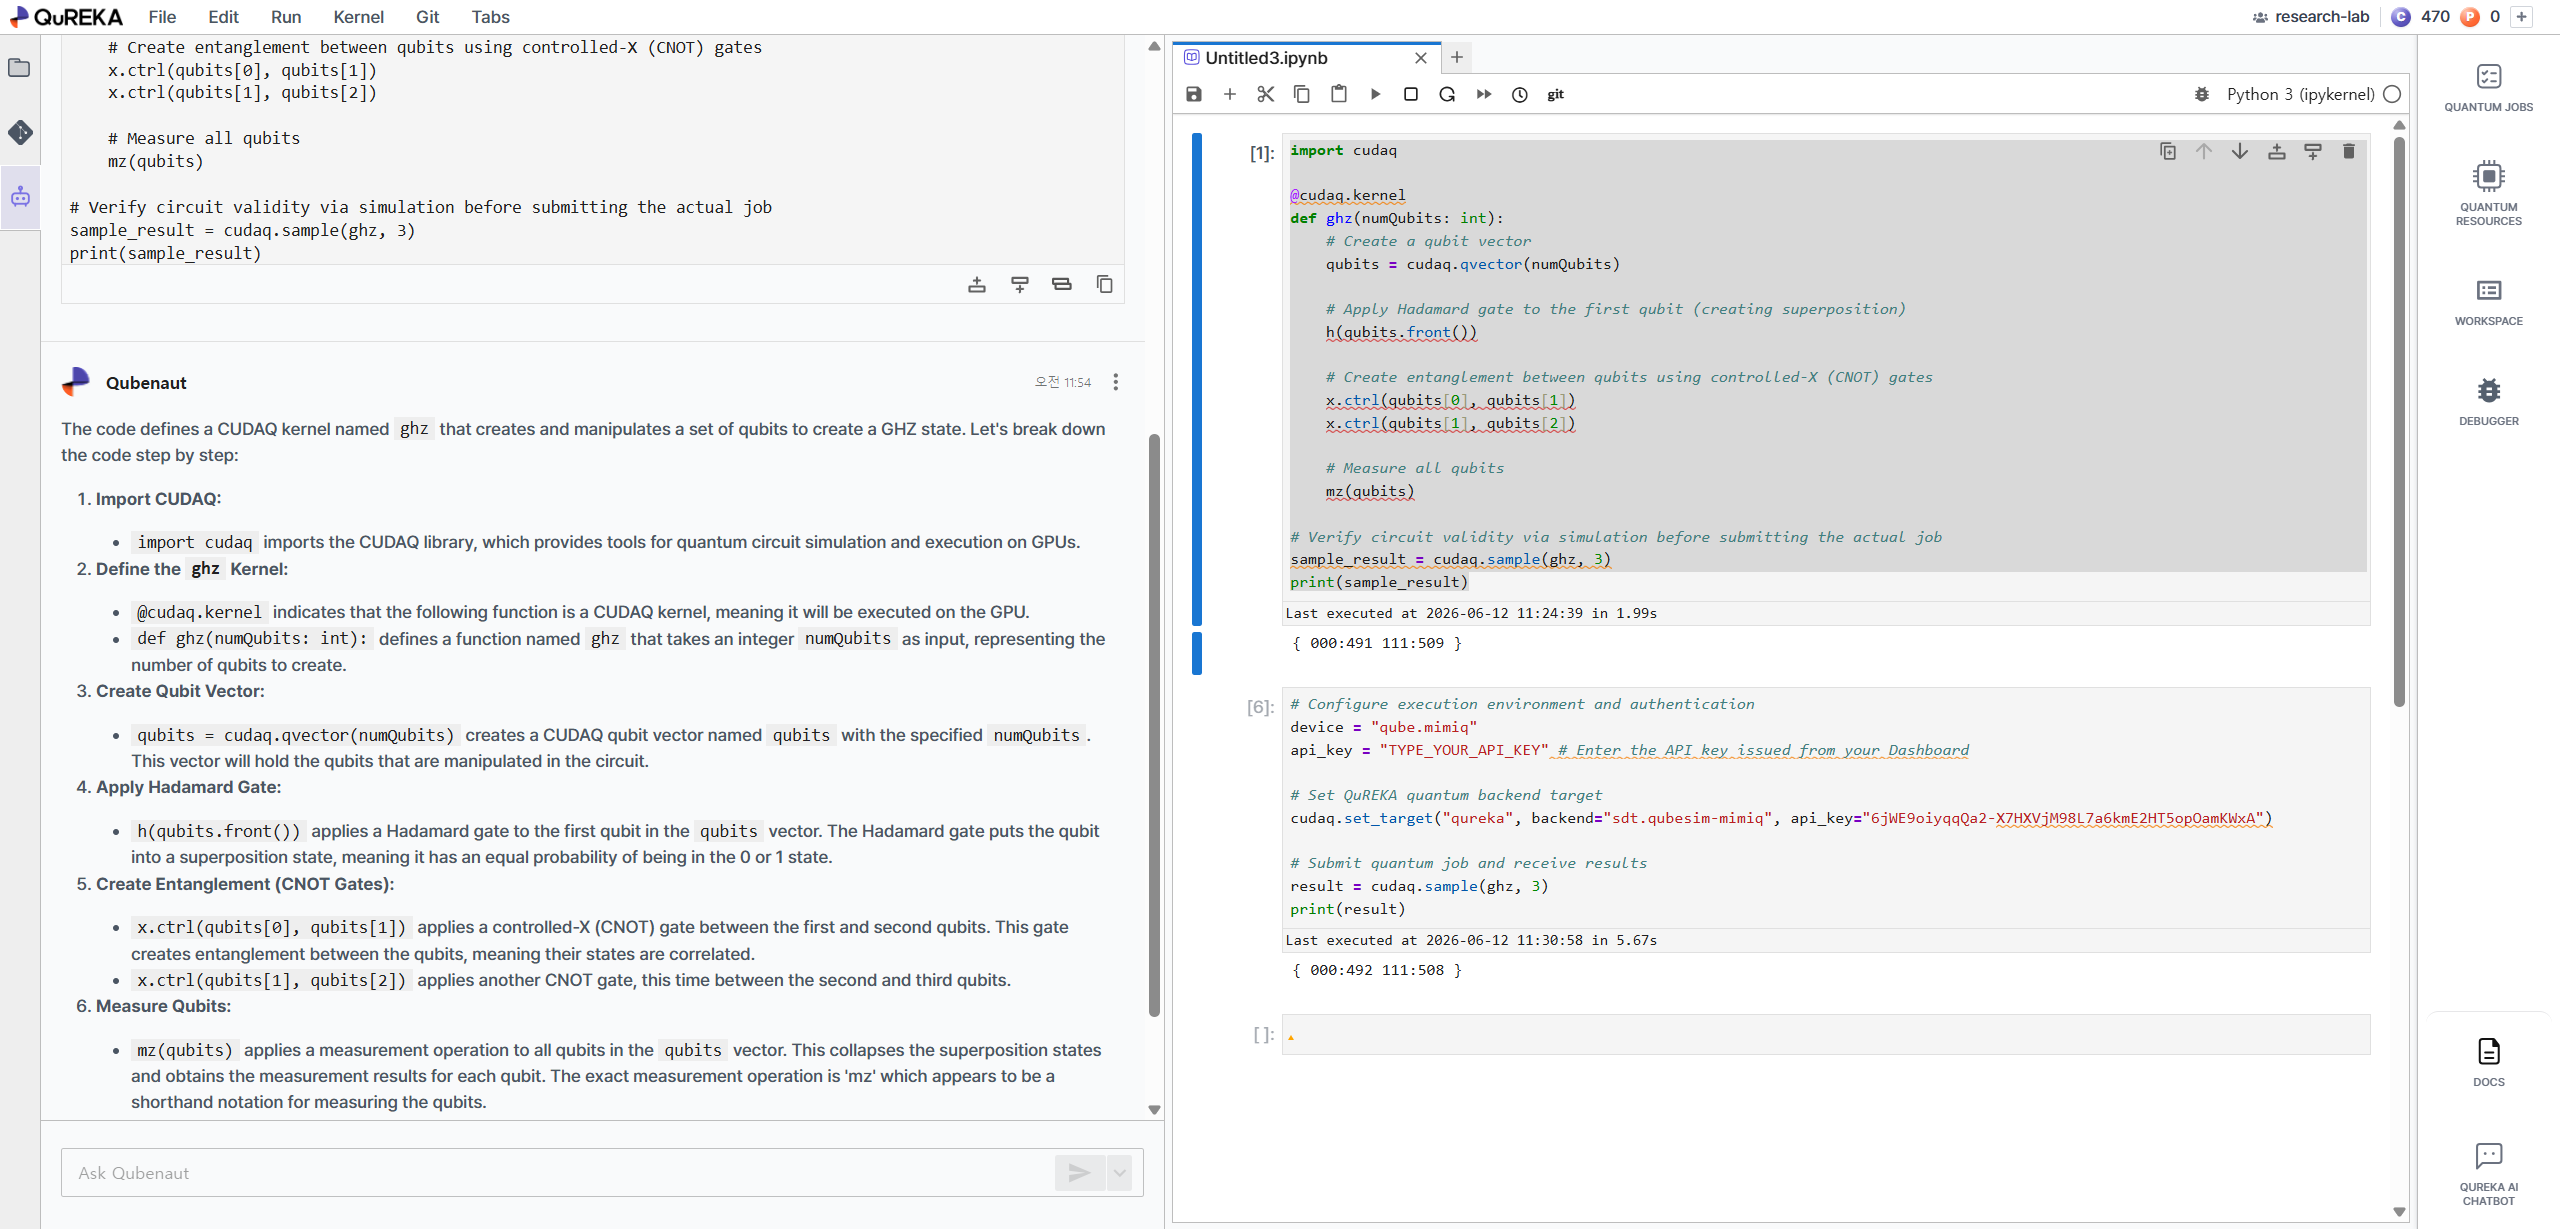Click the chat panel vertical scrollbar
Screen dimensions: 2560x1229
click(x=1154, y=725)
